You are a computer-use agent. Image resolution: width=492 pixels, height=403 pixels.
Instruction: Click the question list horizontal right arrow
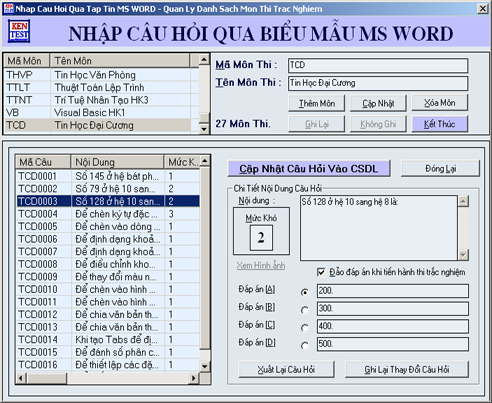pyautogui.click(x=194, y=378)
